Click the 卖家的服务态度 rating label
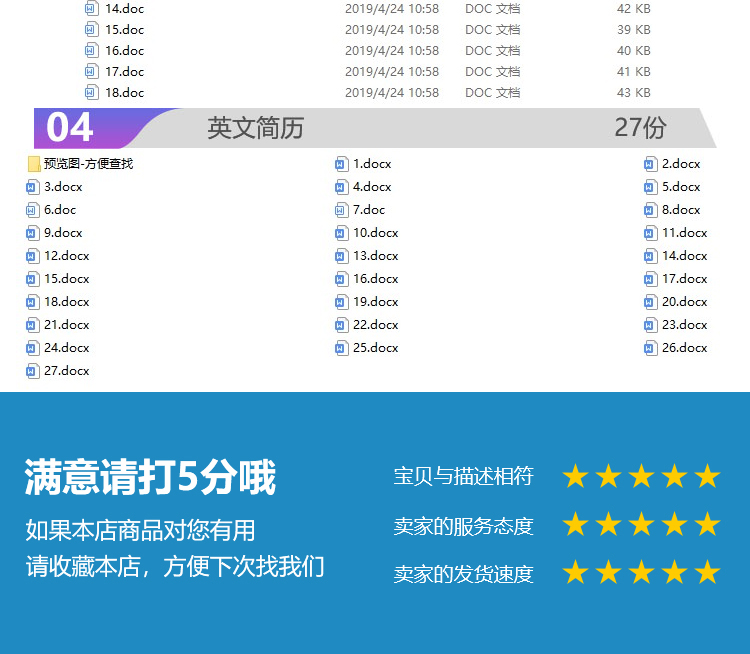This screenshot has height=654, width=750. (463, 526)
